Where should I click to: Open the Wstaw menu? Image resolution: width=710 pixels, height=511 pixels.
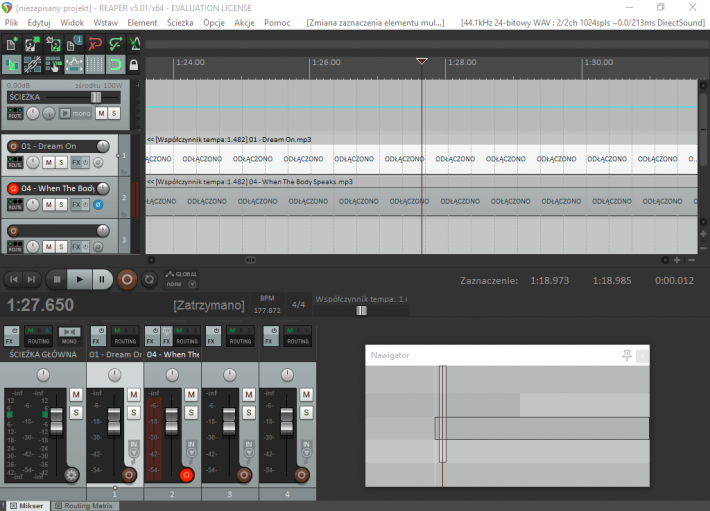106,23
